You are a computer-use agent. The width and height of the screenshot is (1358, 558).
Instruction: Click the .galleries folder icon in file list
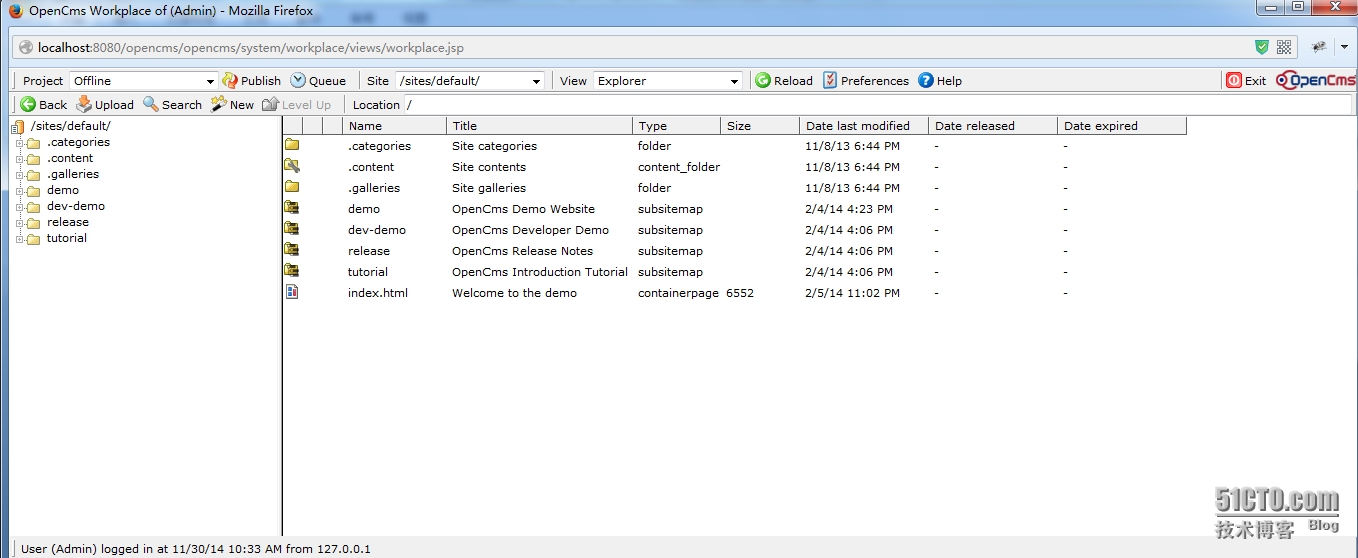[x=292, y=187]
